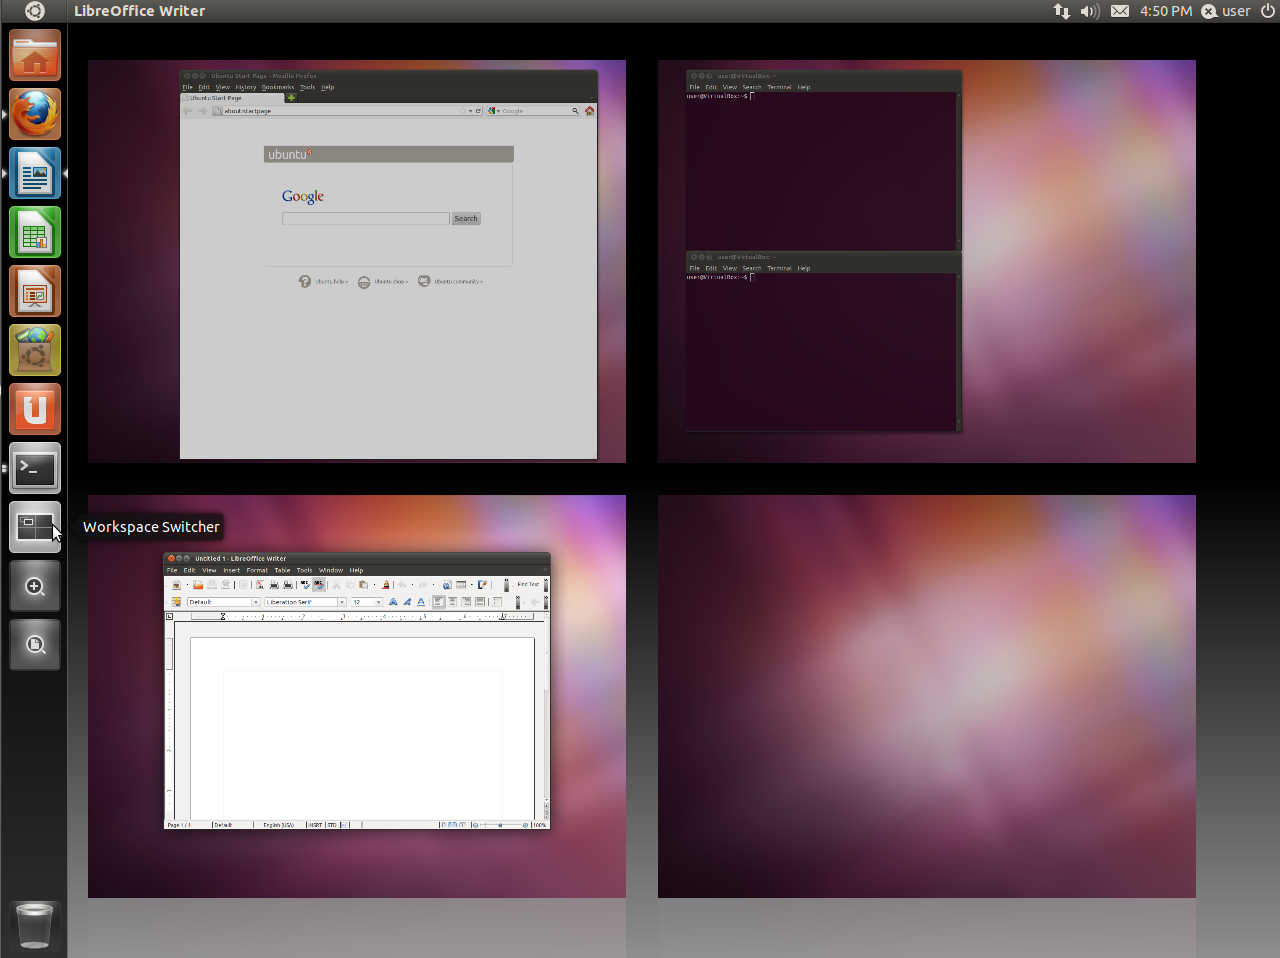Open Ubuntu Software Center launcher icon
The width and height of the screenshot is (1280, 958).
pos(35,351)
